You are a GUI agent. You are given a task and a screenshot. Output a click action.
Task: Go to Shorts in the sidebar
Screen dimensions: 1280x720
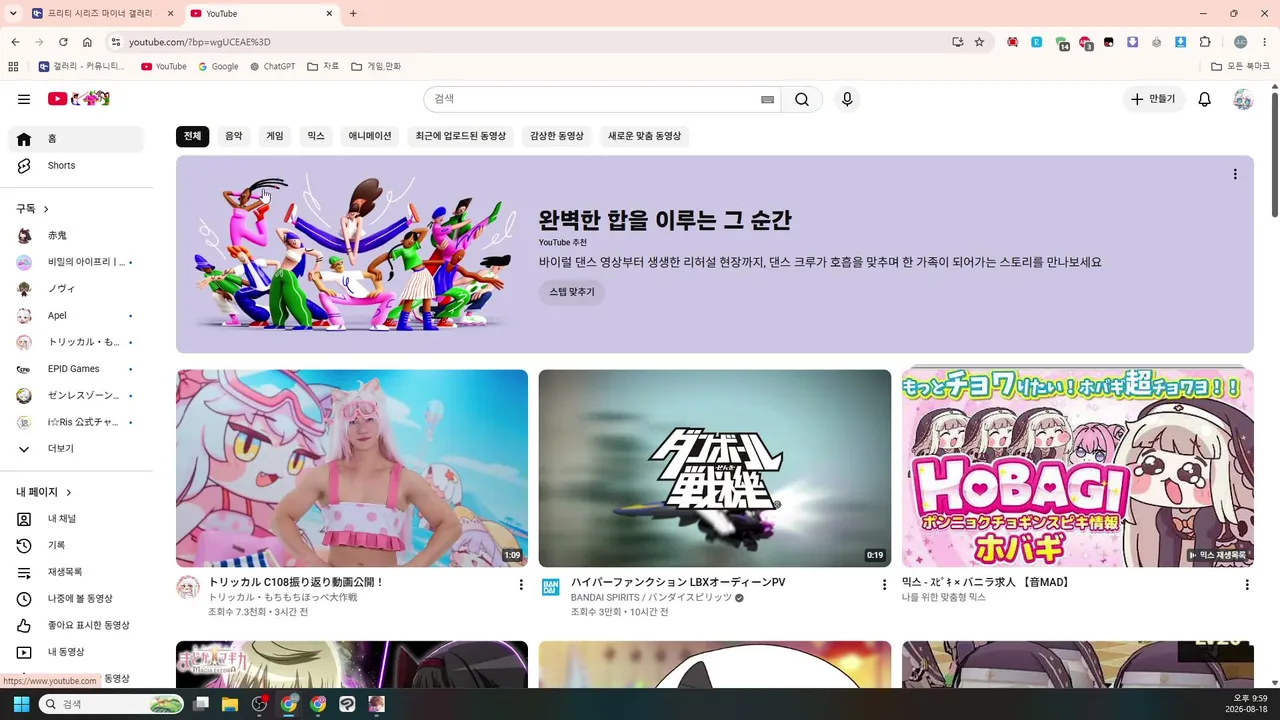[76, 166]
